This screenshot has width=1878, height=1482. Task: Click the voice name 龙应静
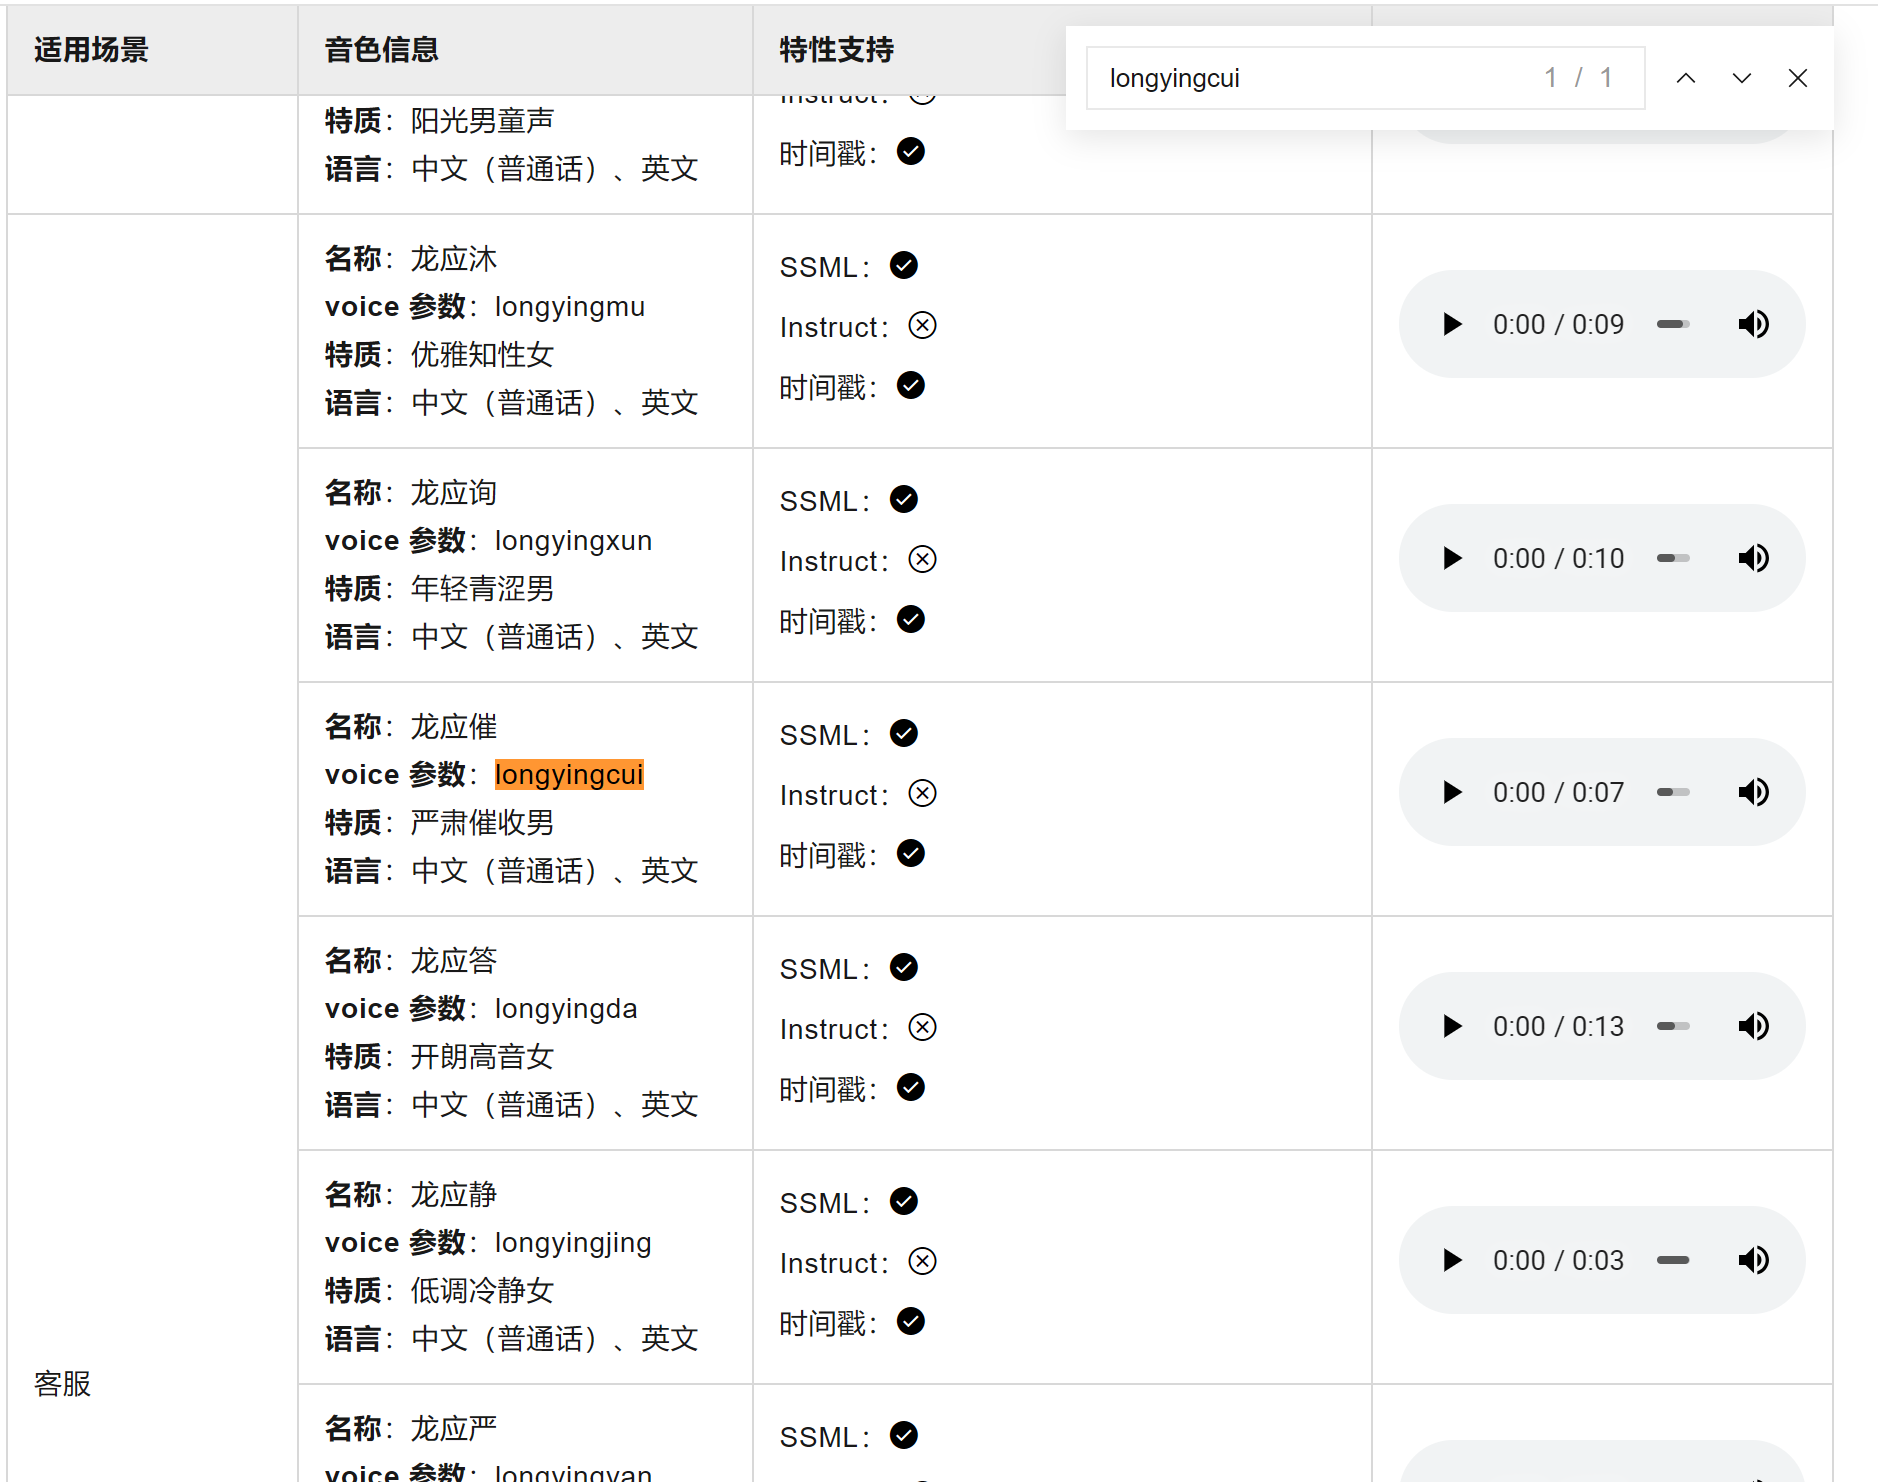(454, 1194)
